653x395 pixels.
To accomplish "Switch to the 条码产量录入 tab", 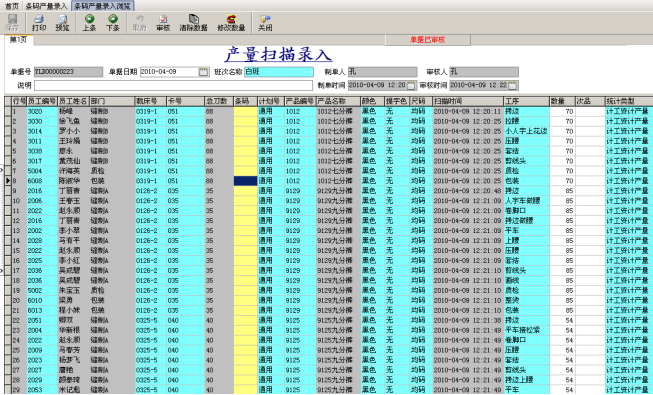I will pos(46,6).
